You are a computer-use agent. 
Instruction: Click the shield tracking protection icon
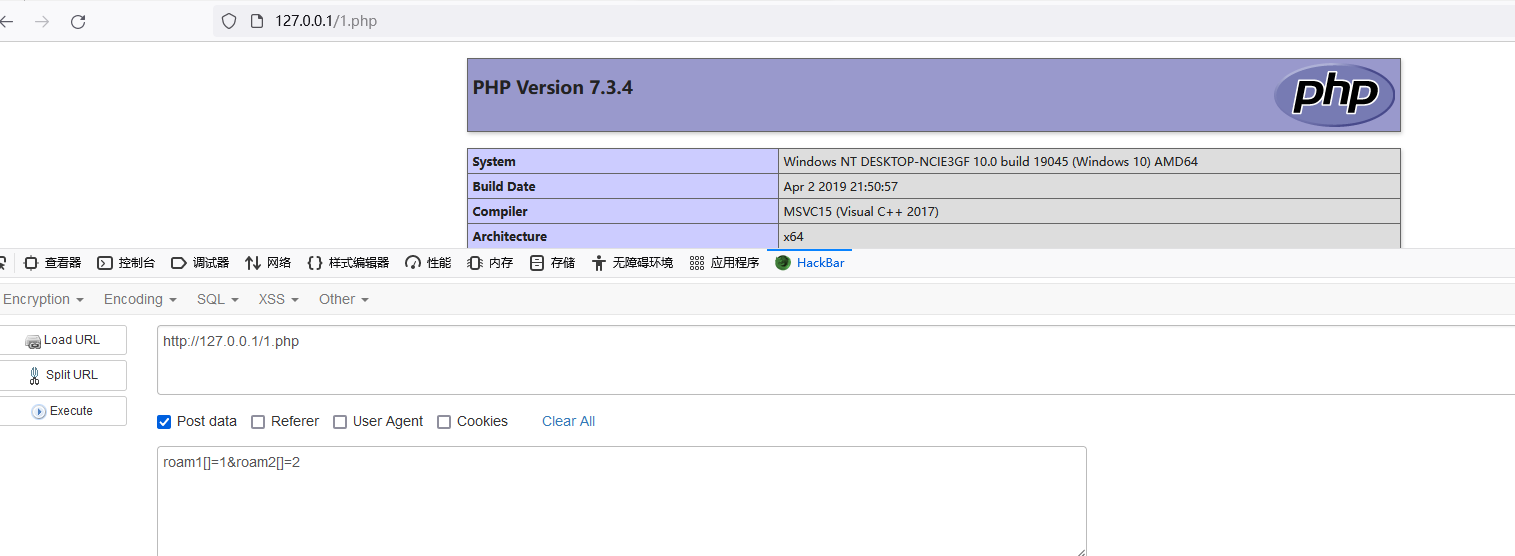[x=229, y=21]
